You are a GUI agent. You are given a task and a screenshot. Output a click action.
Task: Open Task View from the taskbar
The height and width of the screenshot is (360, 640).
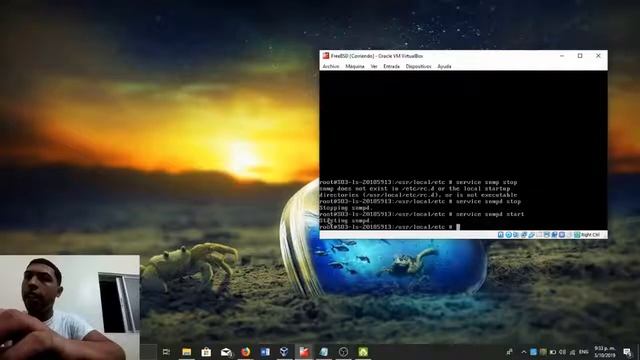pos(166,351)
